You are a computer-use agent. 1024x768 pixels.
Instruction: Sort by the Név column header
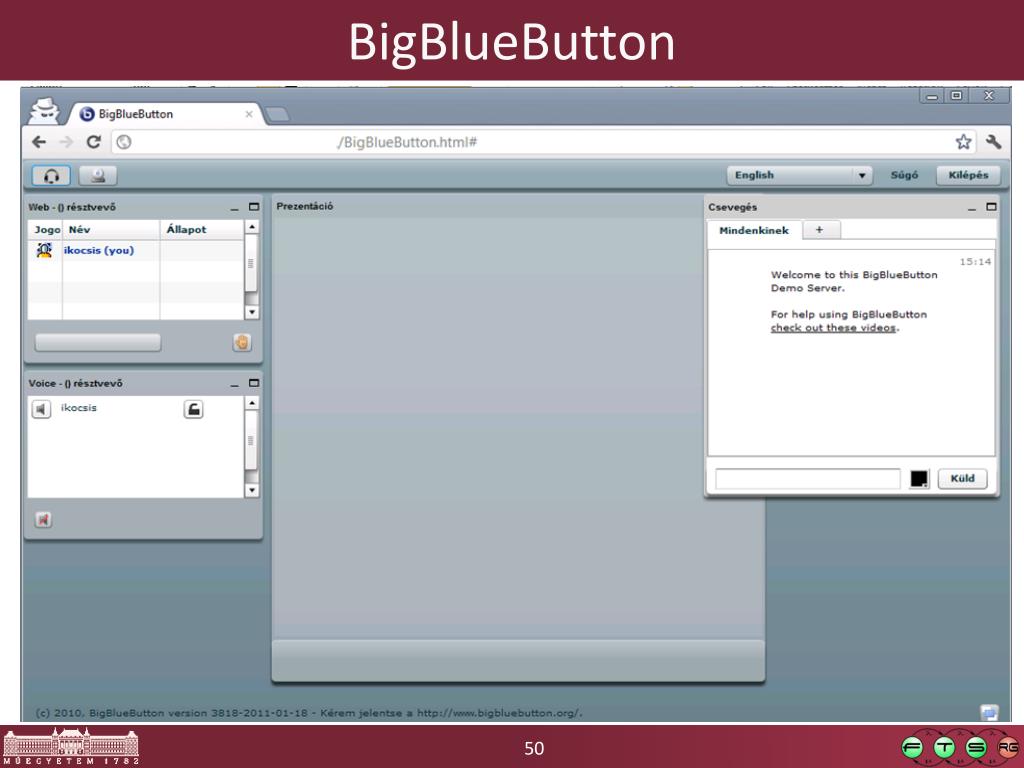point(111,229)
